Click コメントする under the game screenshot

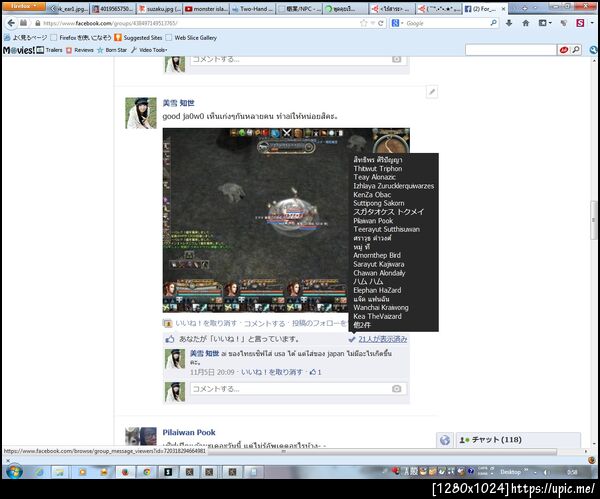point(264,323)
